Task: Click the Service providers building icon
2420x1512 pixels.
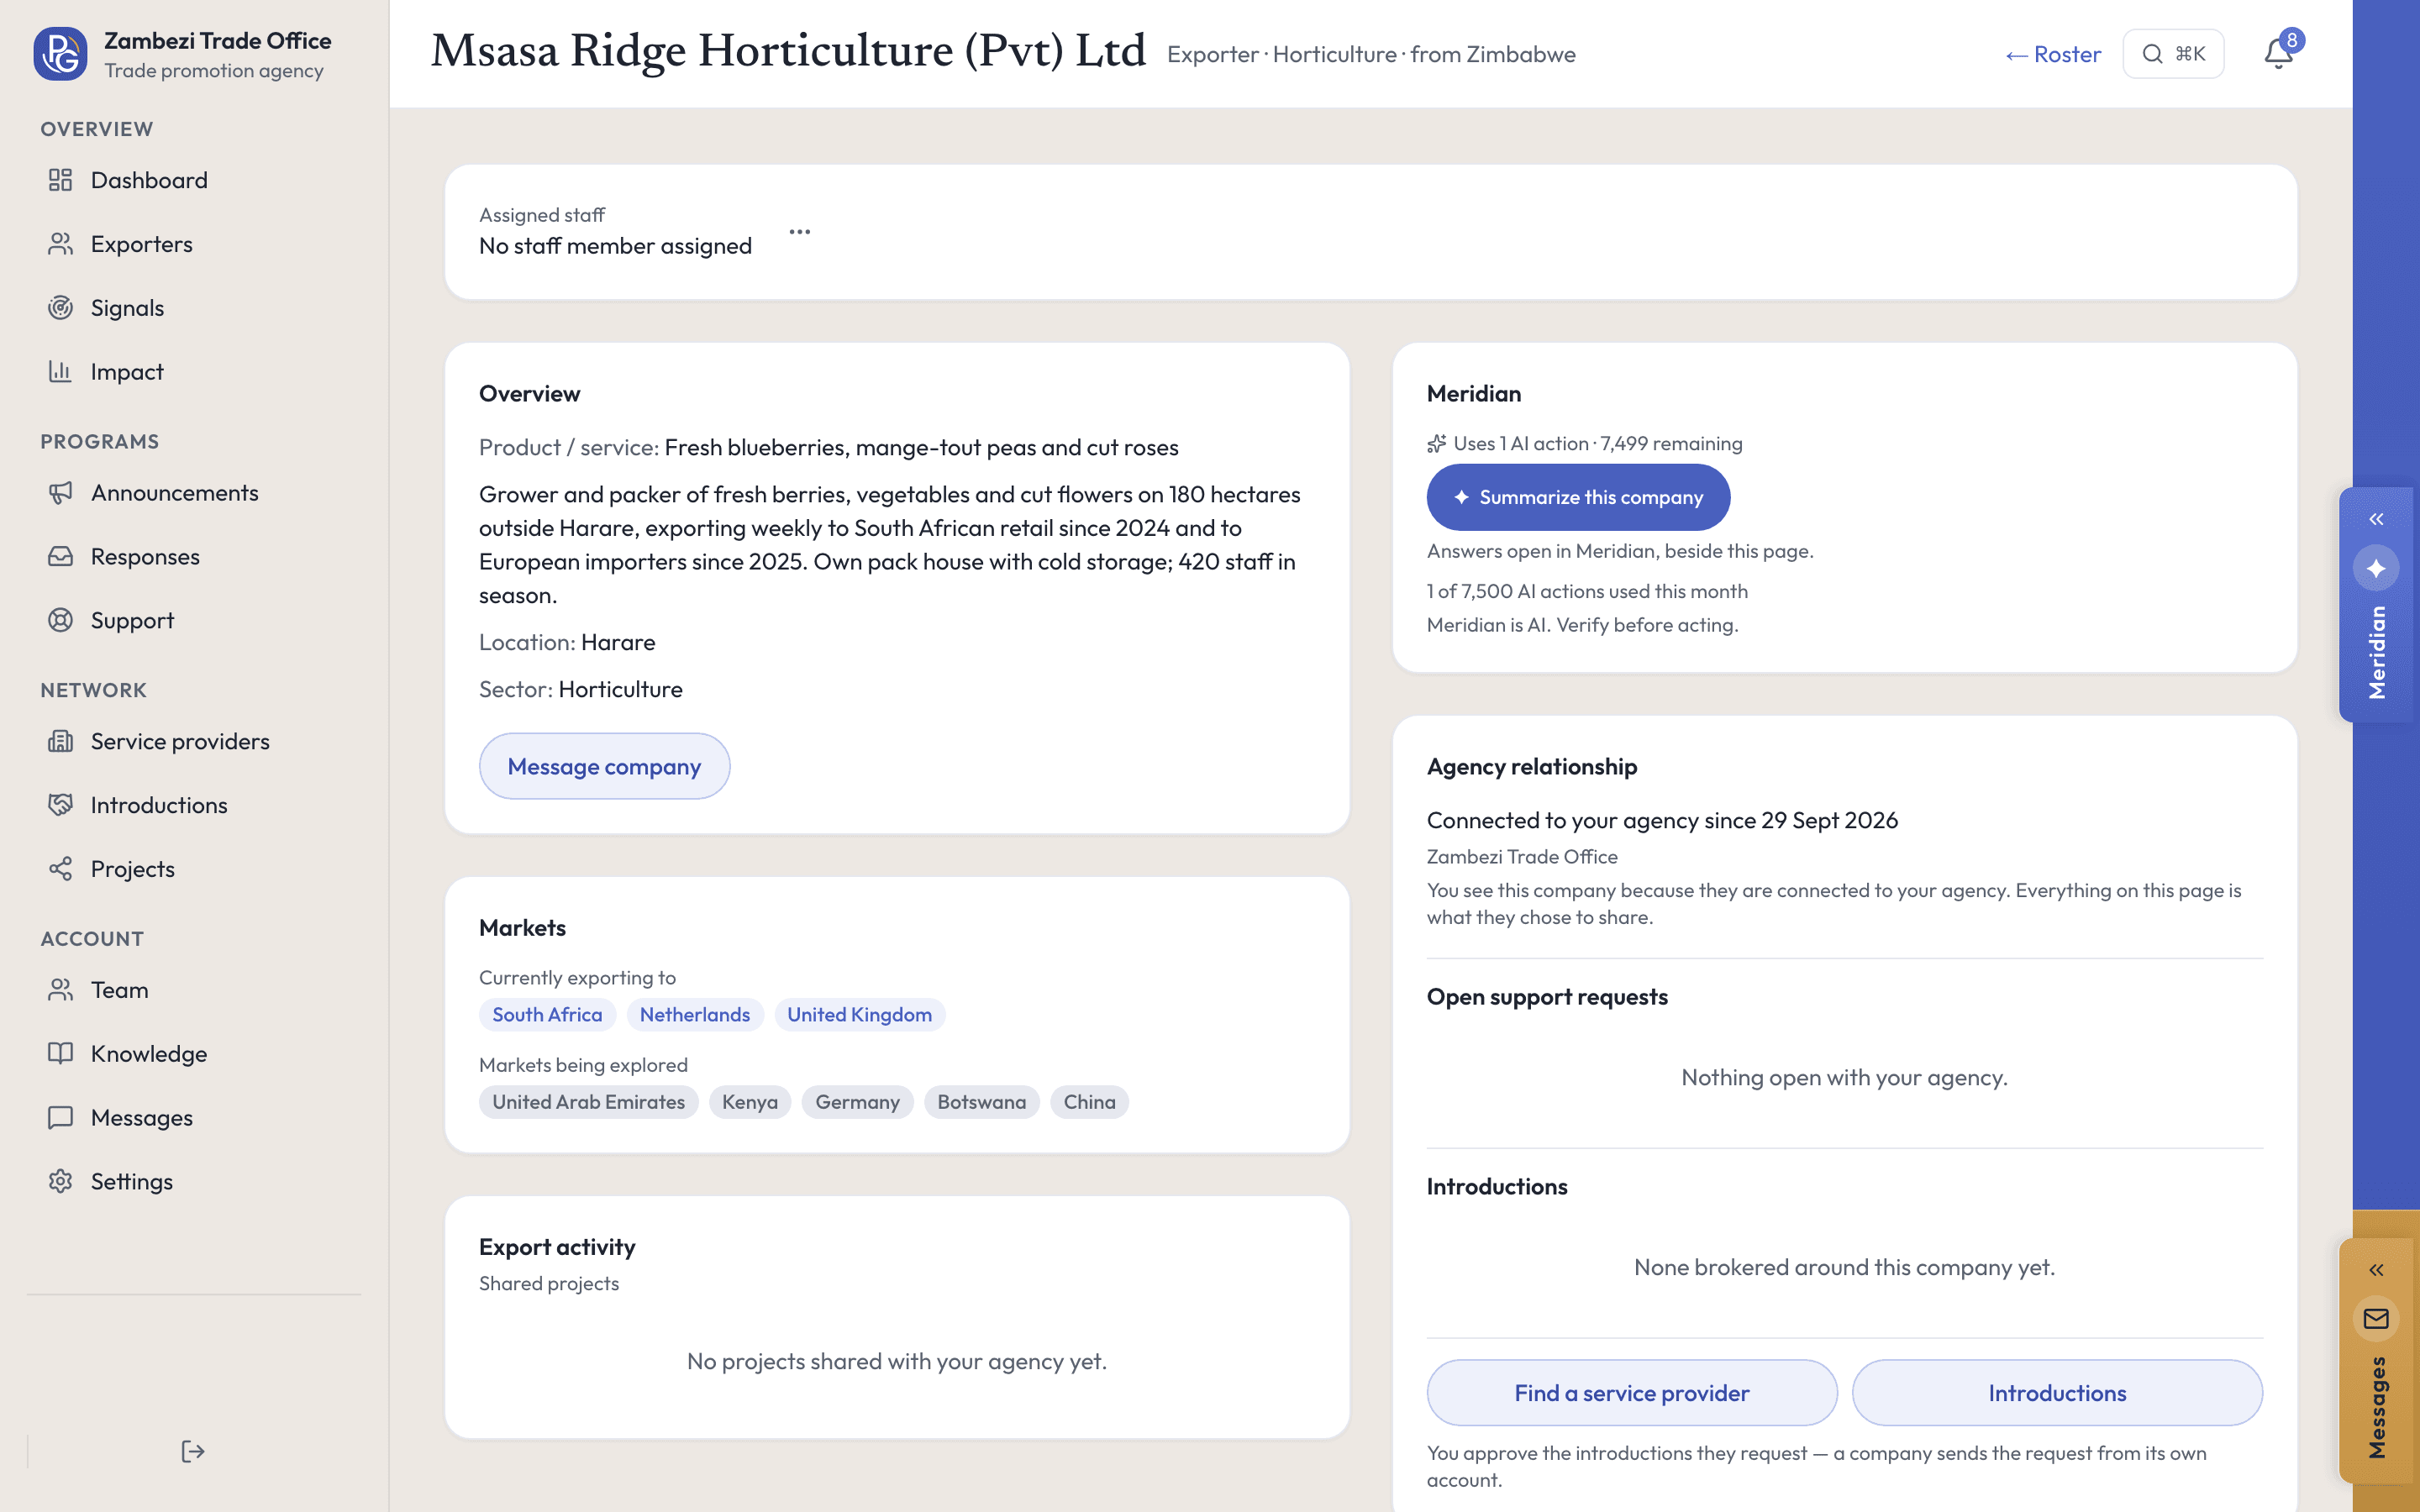Action: pyautogui.click(x=60, y=742)
